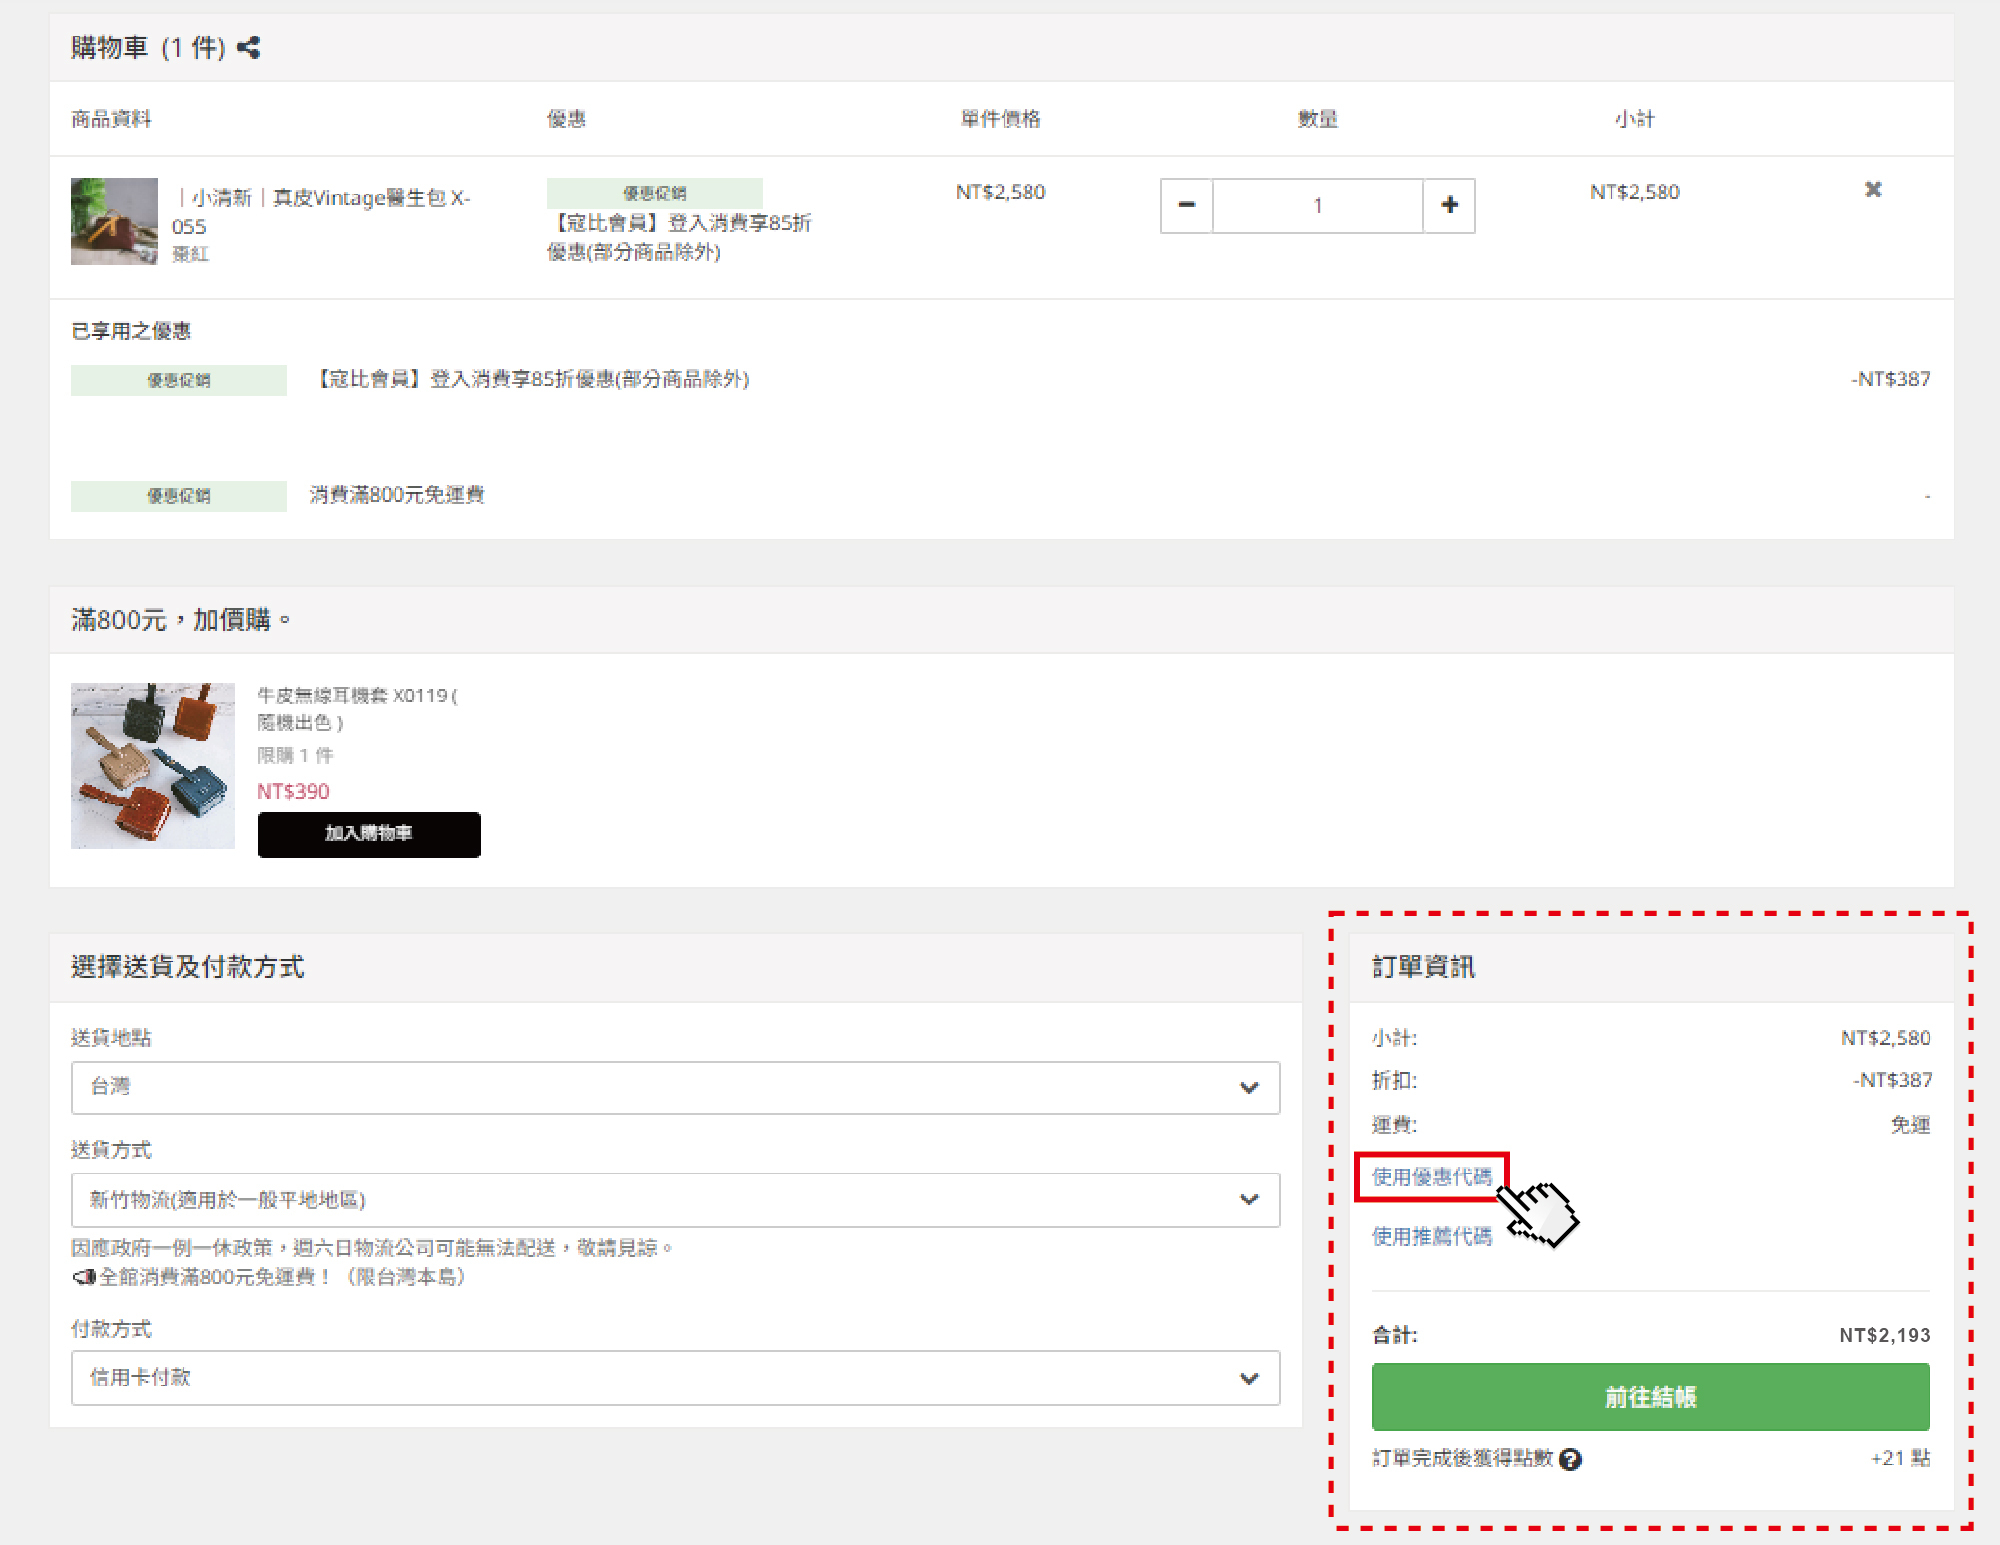Screen dimensions: 2000x1545
Task: Remove the Vintage bag item with X
Action: tap(1873, 190)
